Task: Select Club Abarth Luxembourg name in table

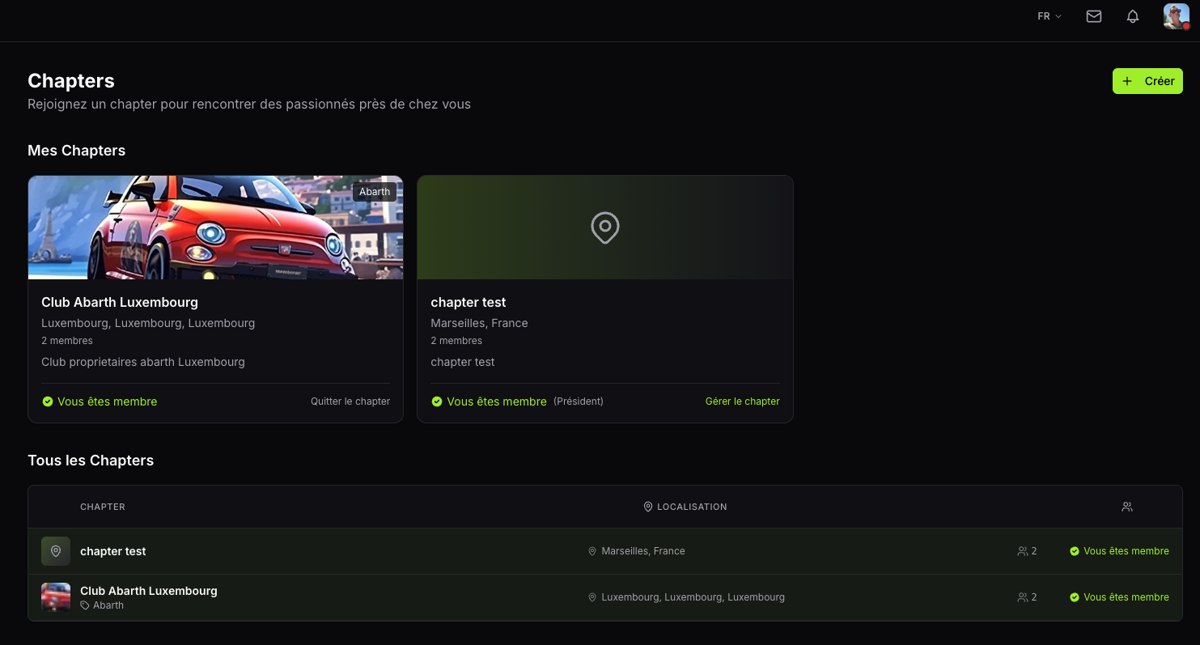Action: [x=148, y=591]
